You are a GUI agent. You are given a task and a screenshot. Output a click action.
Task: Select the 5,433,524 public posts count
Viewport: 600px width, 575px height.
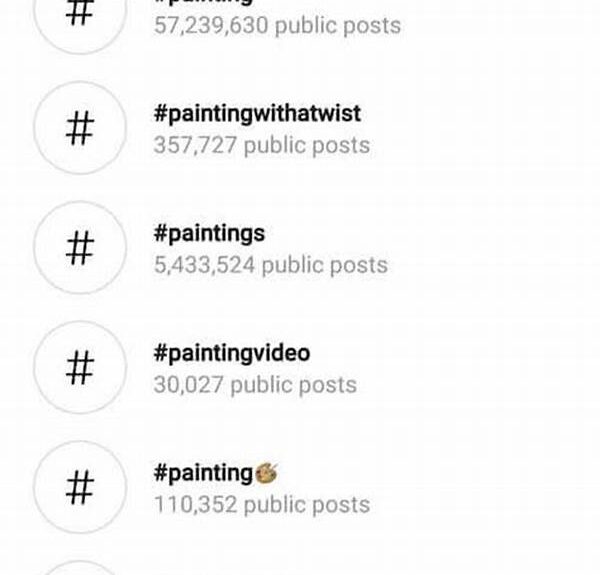(x=271, y=265)
